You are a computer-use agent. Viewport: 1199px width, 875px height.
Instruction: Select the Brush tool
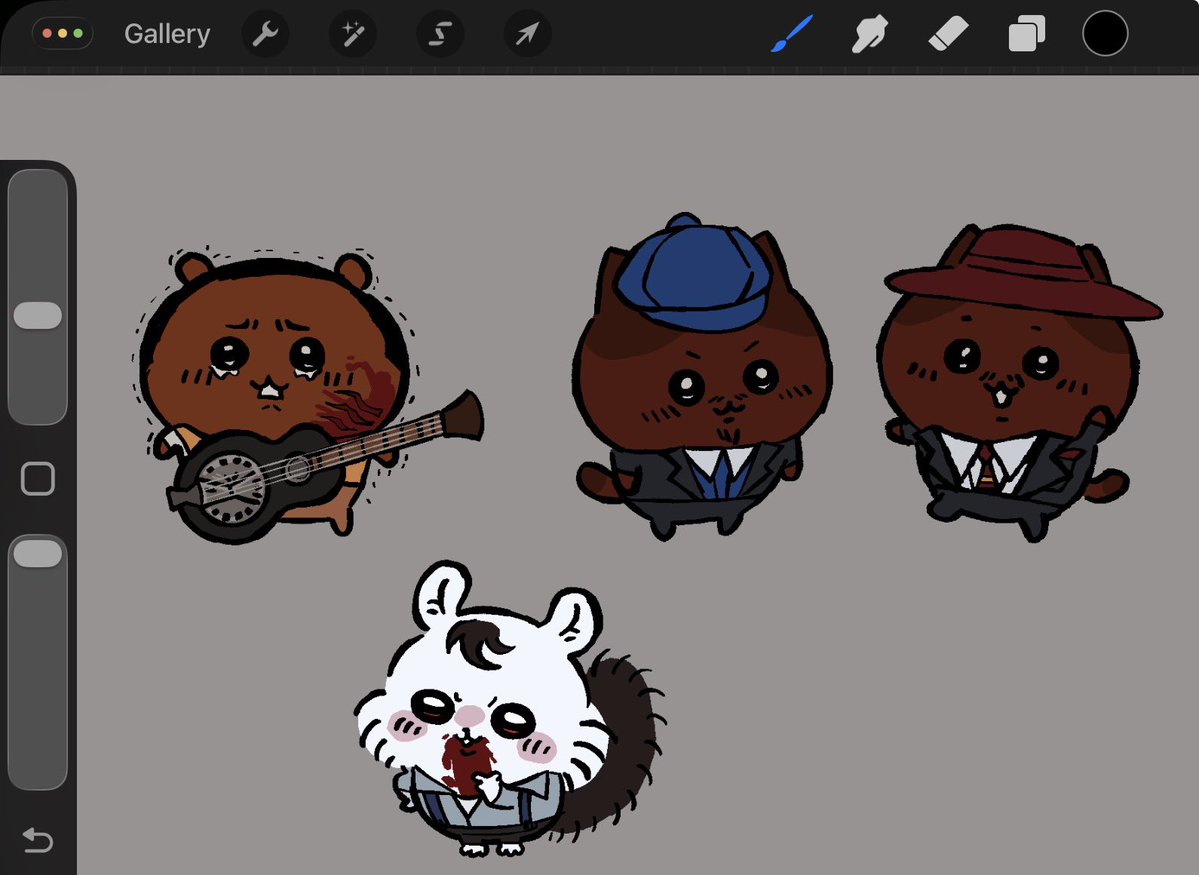tap(791, 34)
